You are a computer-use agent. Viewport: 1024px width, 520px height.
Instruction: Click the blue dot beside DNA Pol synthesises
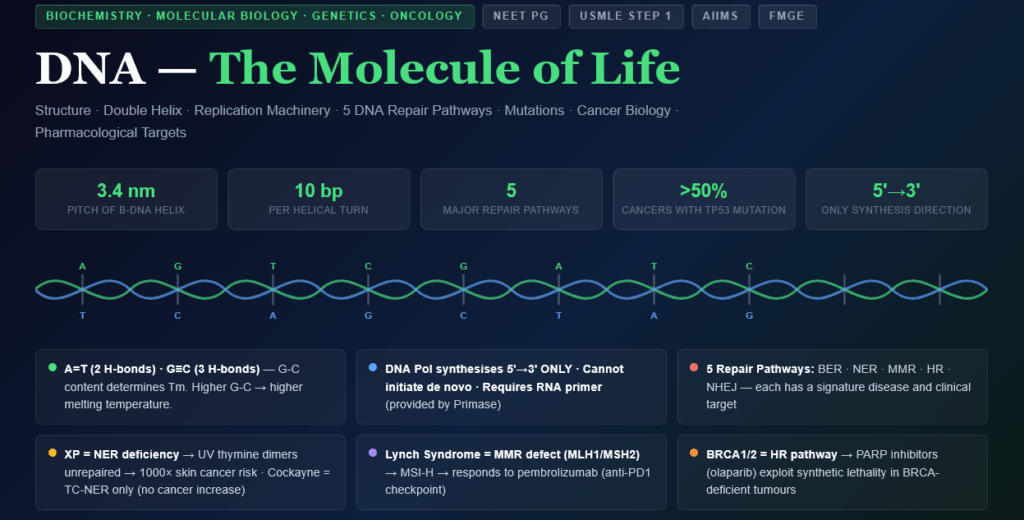[373, 368]
